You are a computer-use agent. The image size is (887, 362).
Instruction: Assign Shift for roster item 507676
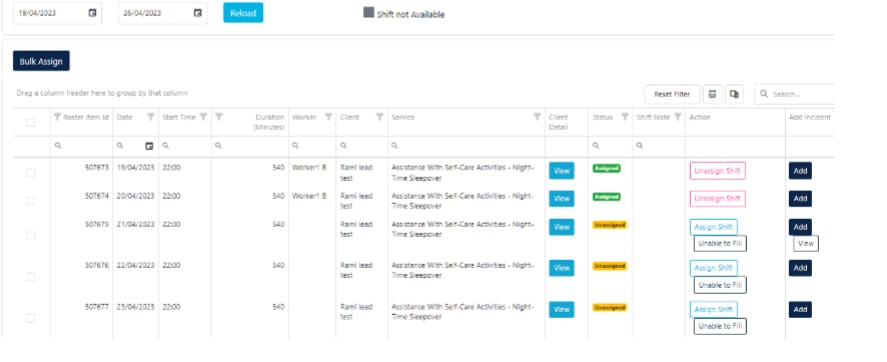(x=713, y=268)
